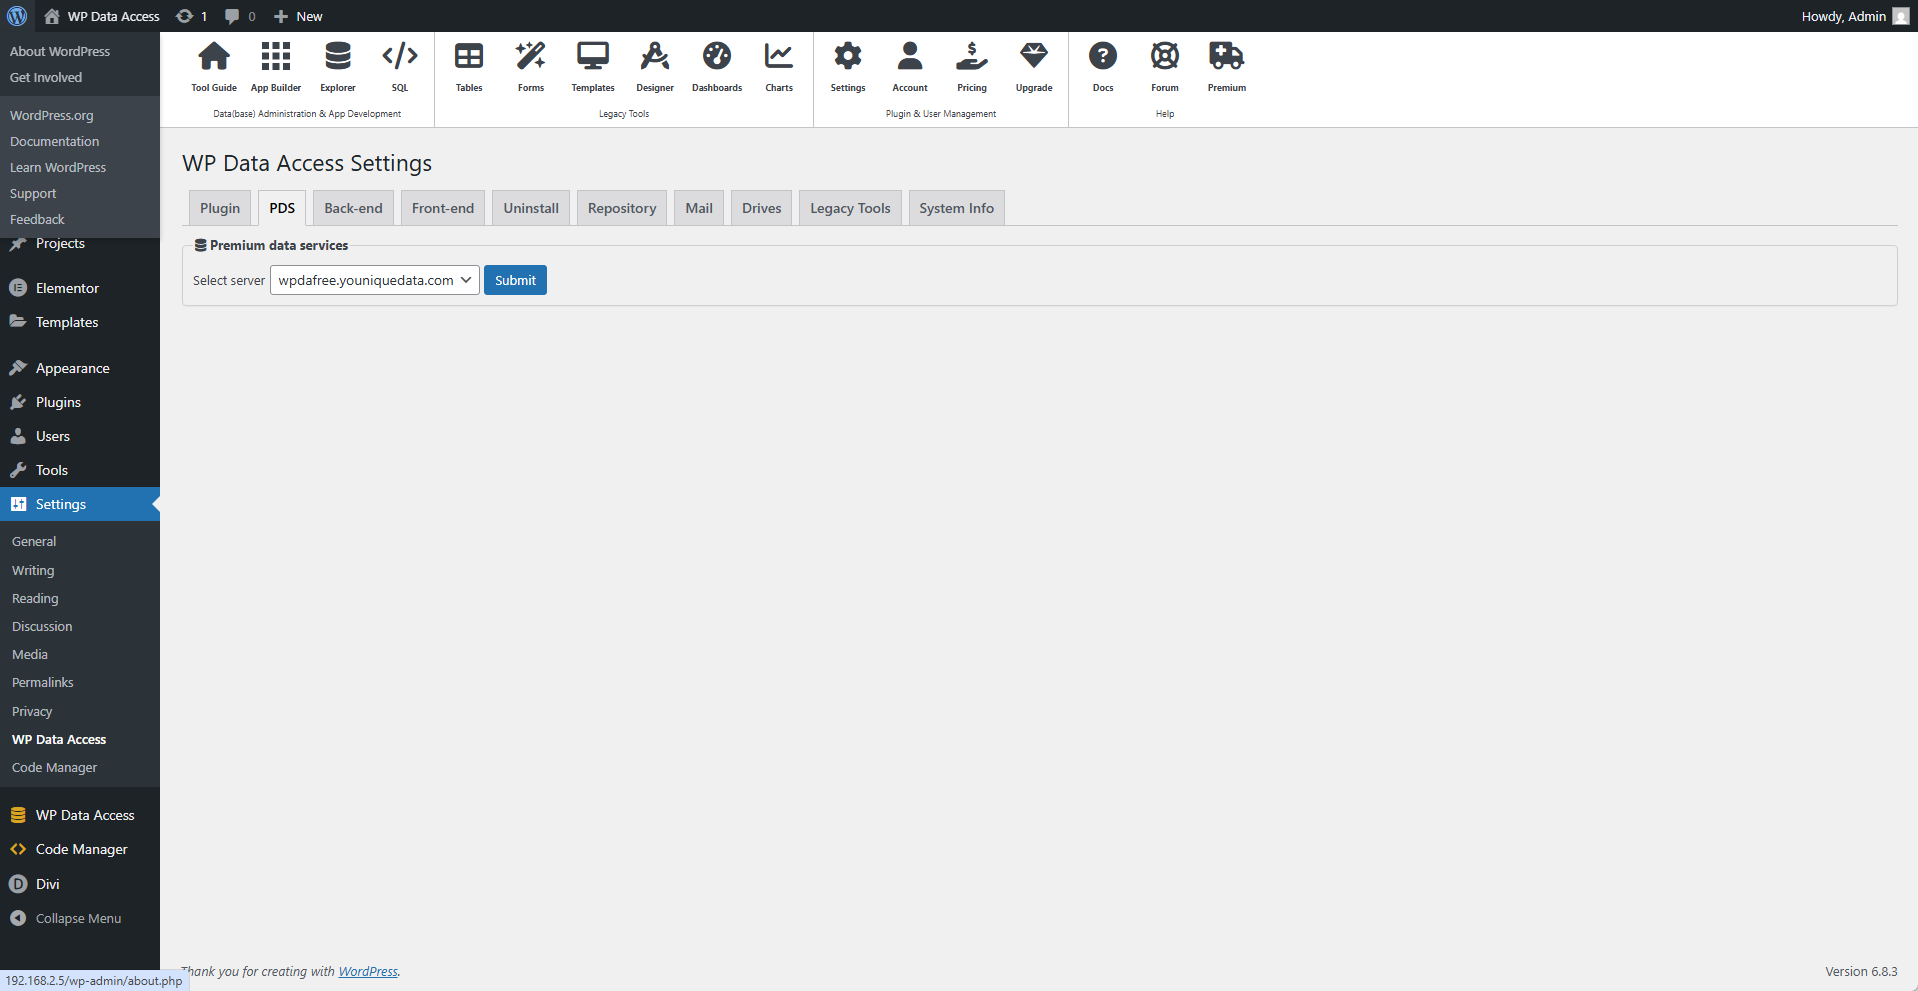Open the Designer legacy tool
This screenshot has width=1918, height=991.
pos(654,65)
